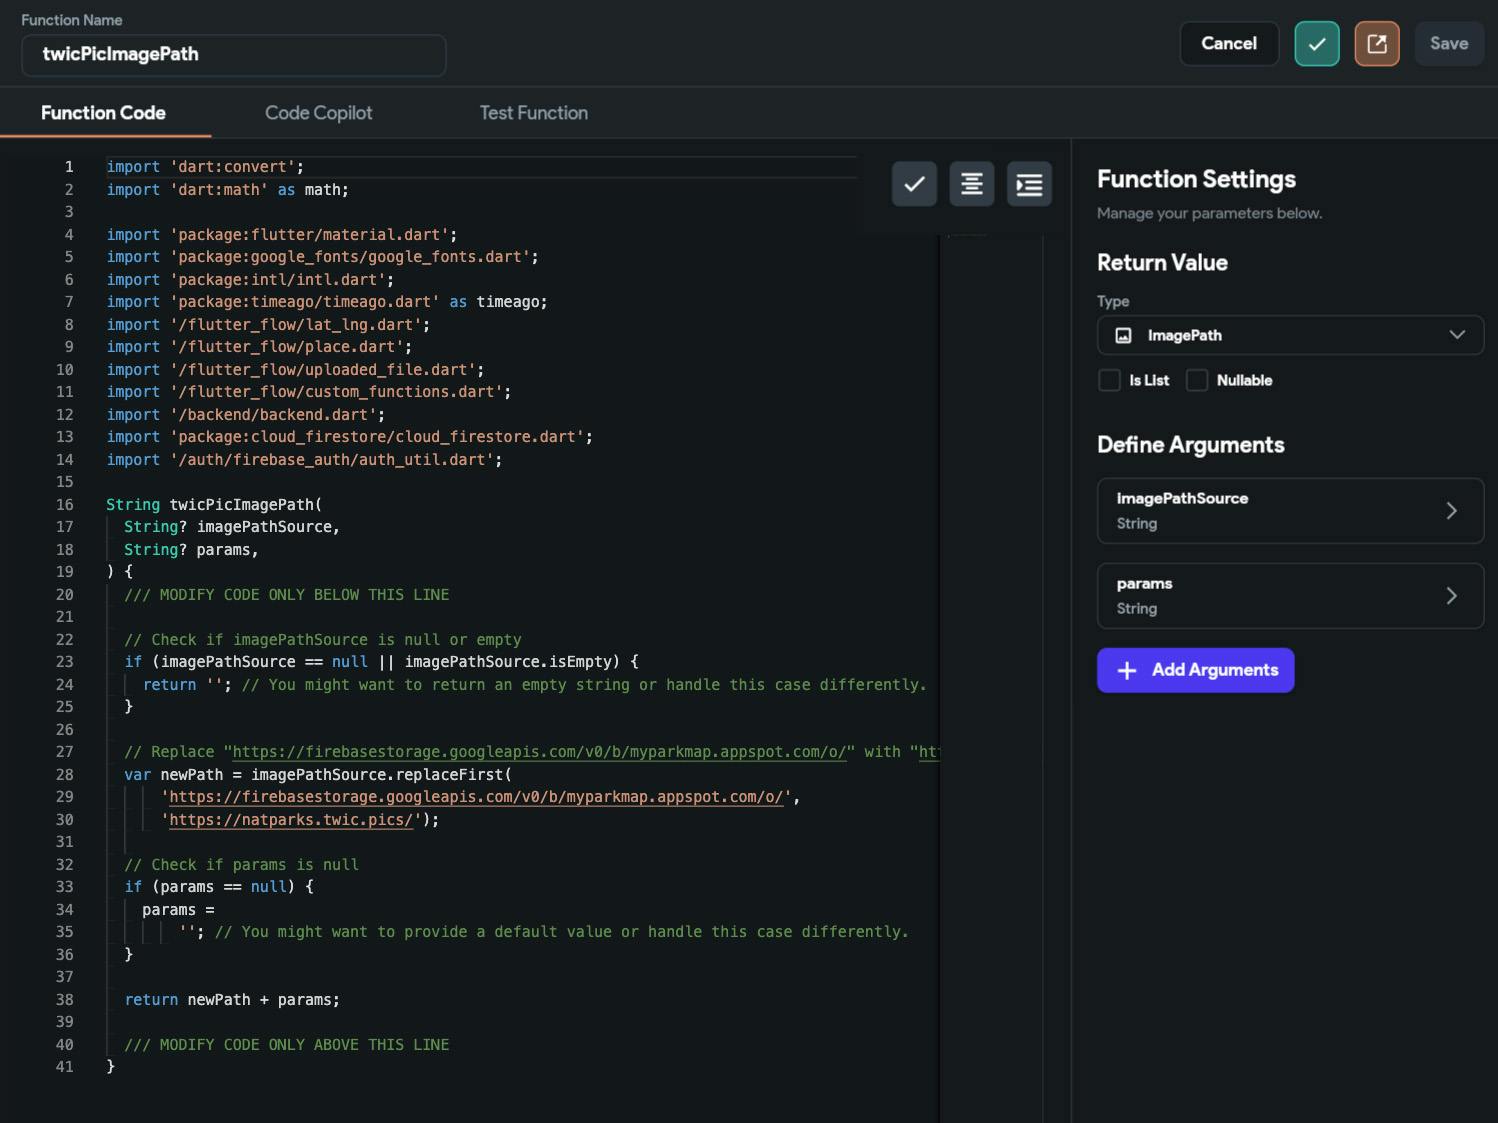Click the plus icon on Add Arguments
The width and height of the screenshot is (1498, 1123).
click(1126, 671)
